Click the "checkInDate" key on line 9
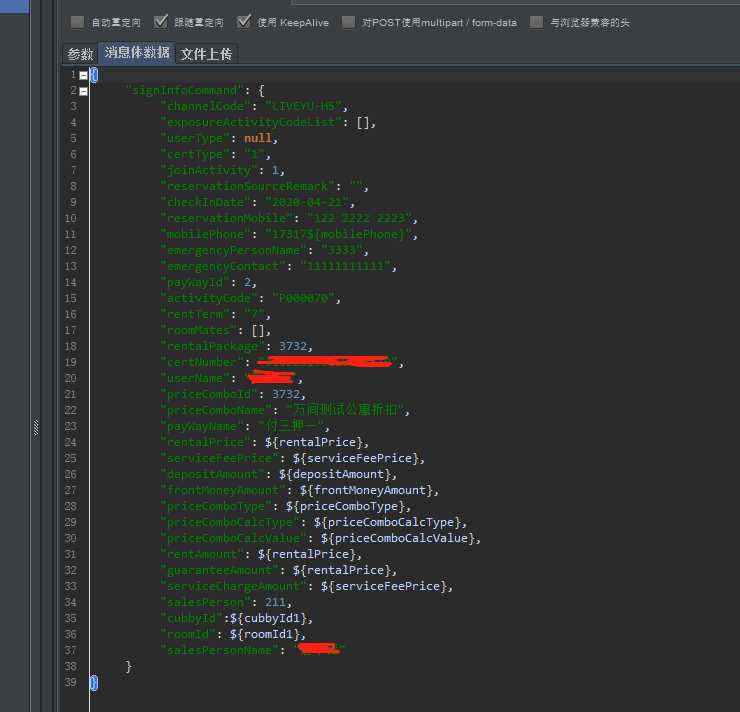This screenshot has height=712, width=740. 206,202
